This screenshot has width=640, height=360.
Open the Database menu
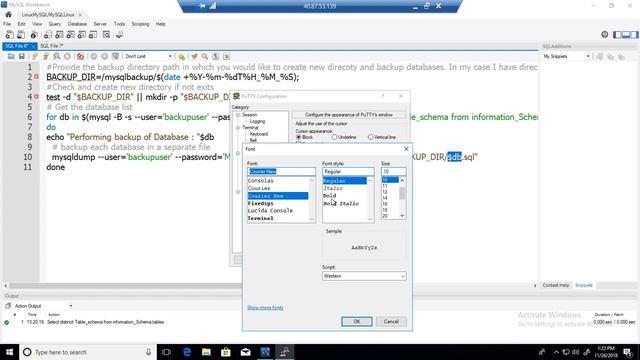coord(77,24)
